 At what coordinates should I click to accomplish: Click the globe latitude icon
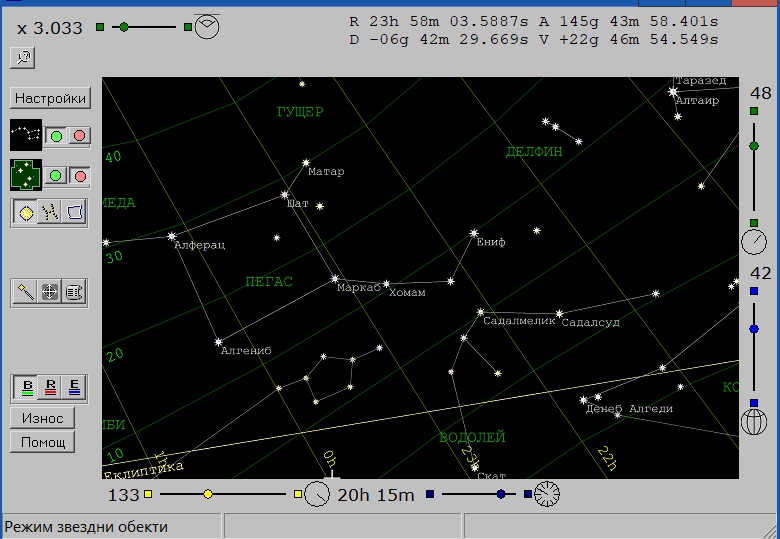pyautogui.click(x=754, y=422)
